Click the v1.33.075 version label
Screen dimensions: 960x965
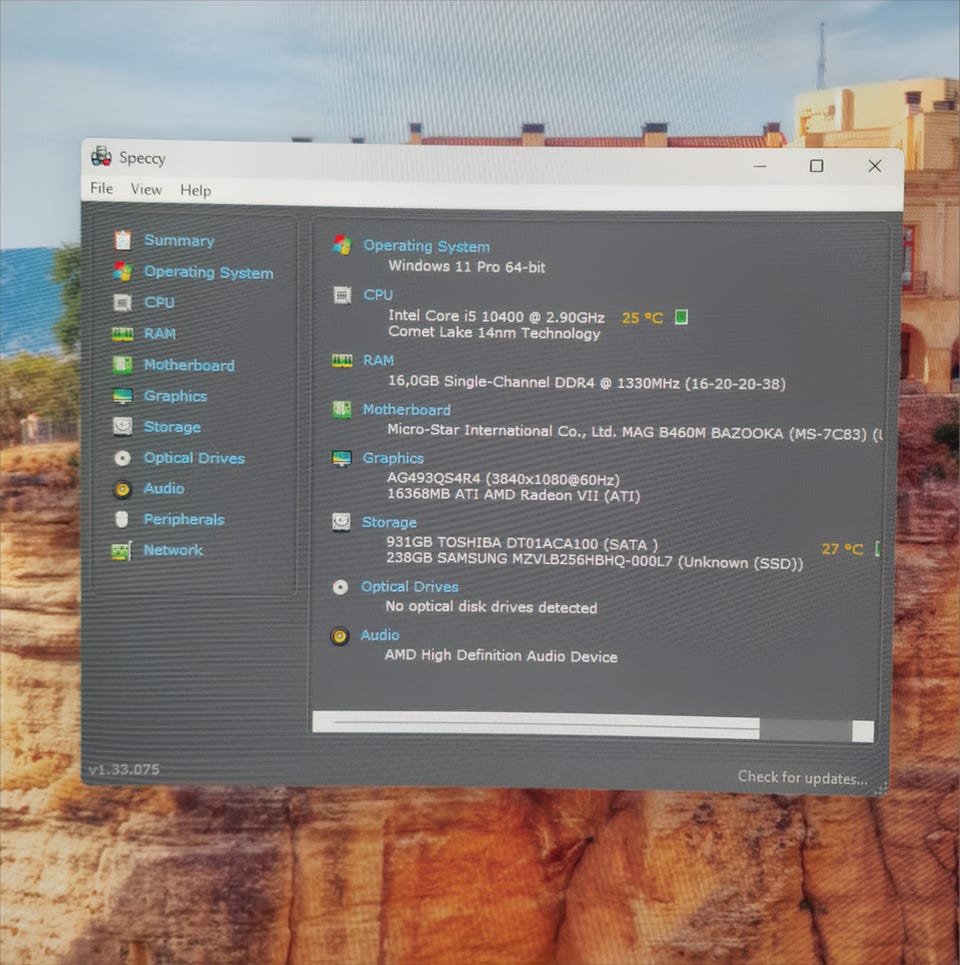[124, 769]
